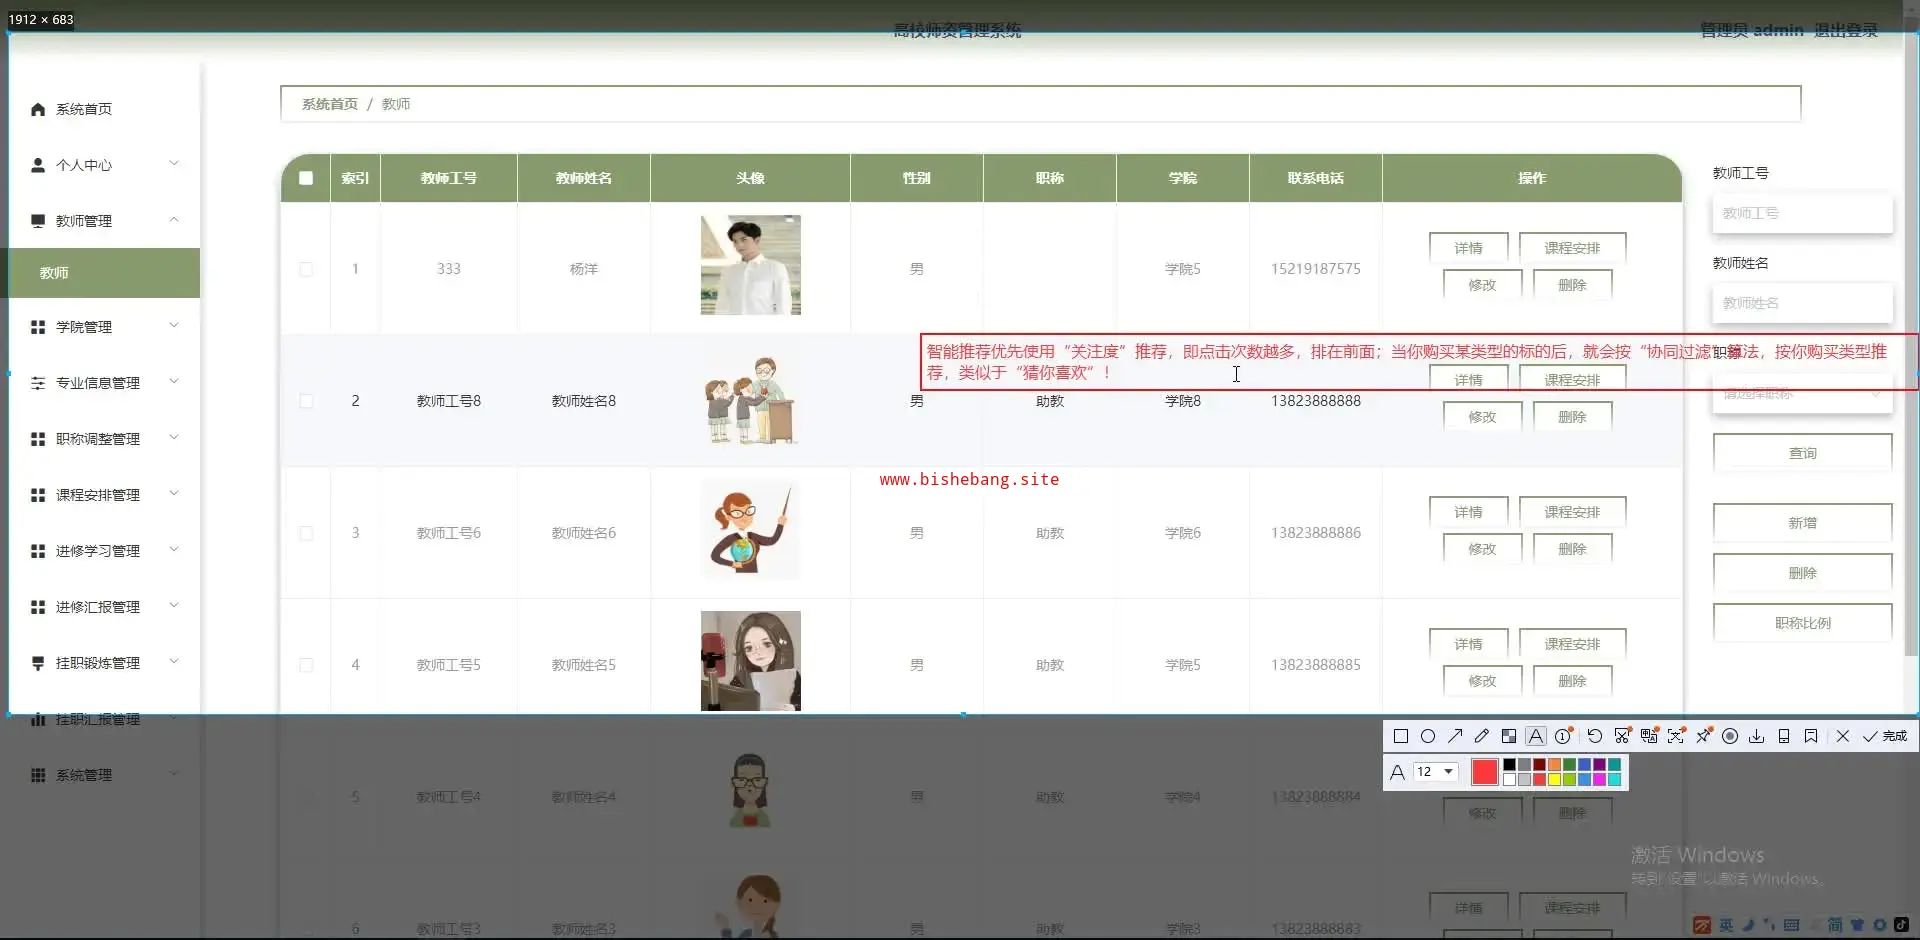
Task: Check the checkbox for row 教师姓名6
Action: point(306,533)
